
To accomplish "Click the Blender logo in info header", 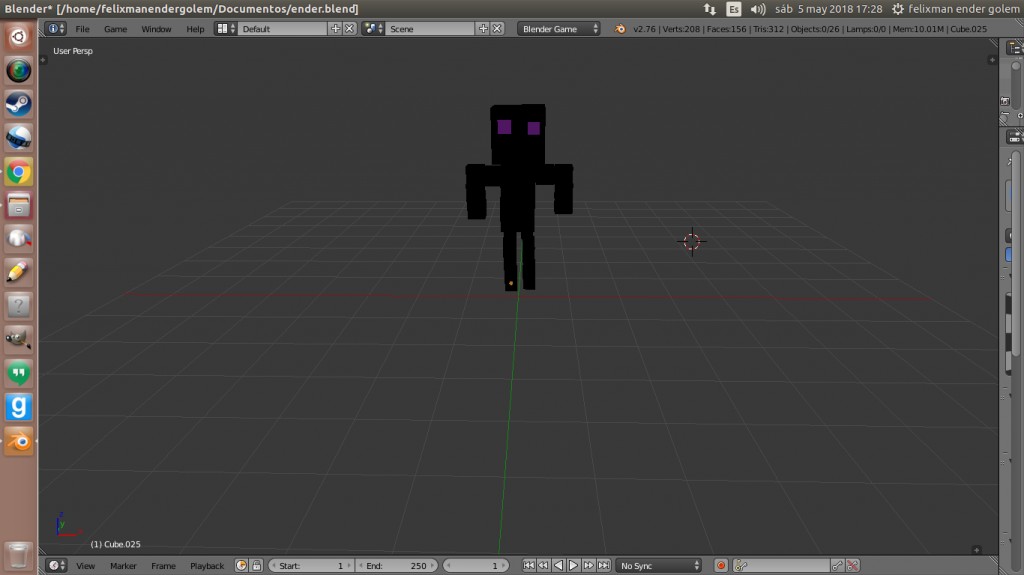I will click(619, 29).
